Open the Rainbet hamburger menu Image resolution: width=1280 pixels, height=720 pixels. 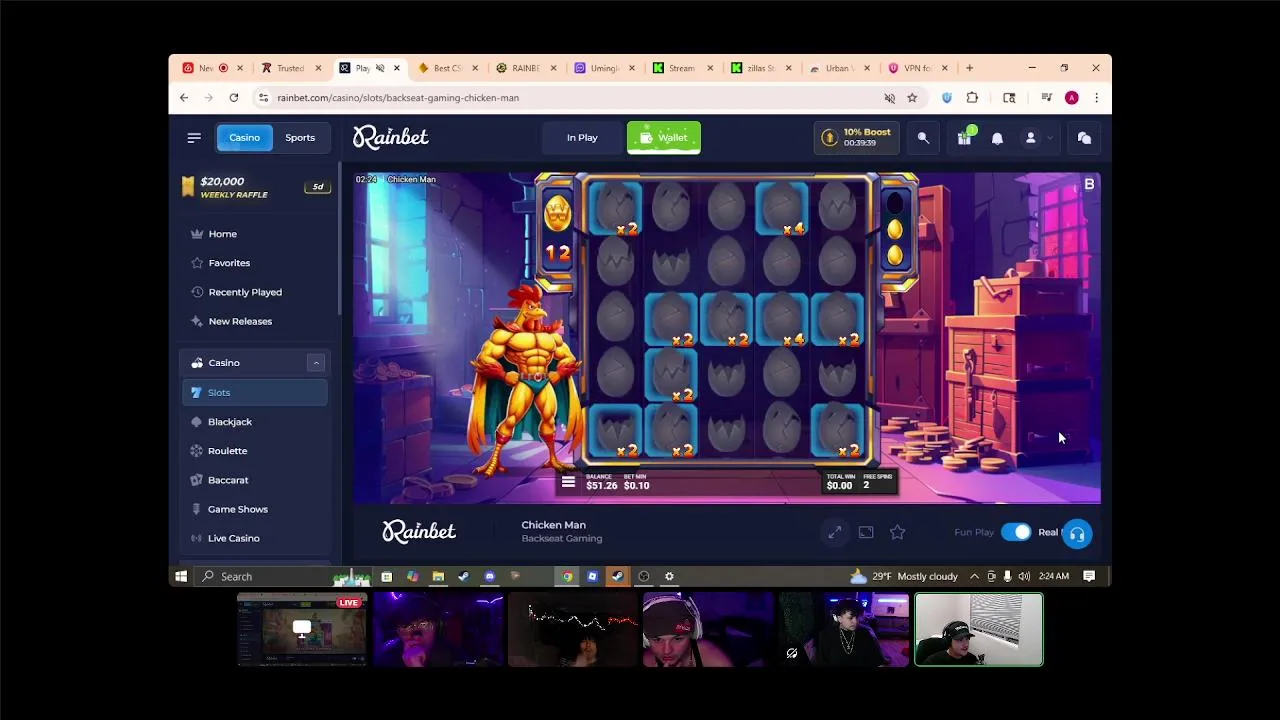[x=194, y=138]
